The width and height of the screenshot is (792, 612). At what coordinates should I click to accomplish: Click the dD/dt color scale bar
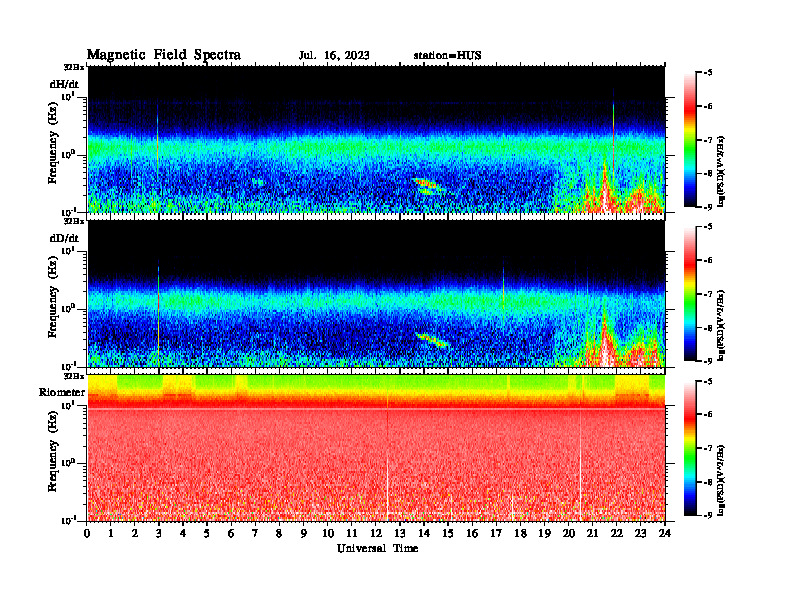coord(690,294)
